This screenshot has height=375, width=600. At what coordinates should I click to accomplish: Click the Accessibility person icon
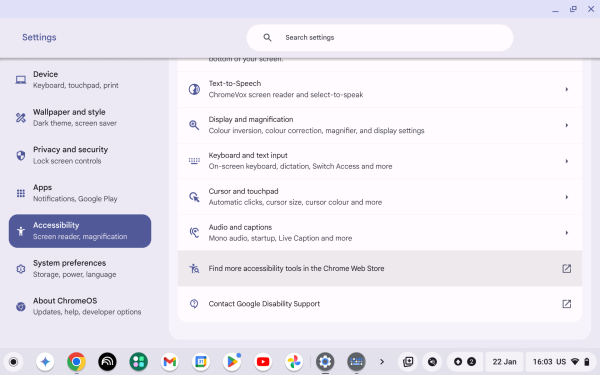(x=21, y=231)
